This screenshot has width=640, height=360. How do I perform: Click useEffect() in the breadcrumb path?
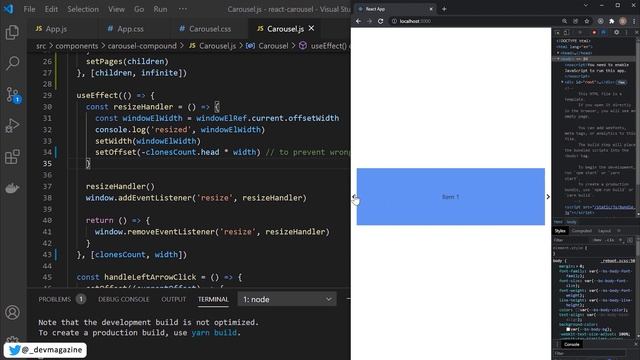click(x=329, y=46)
